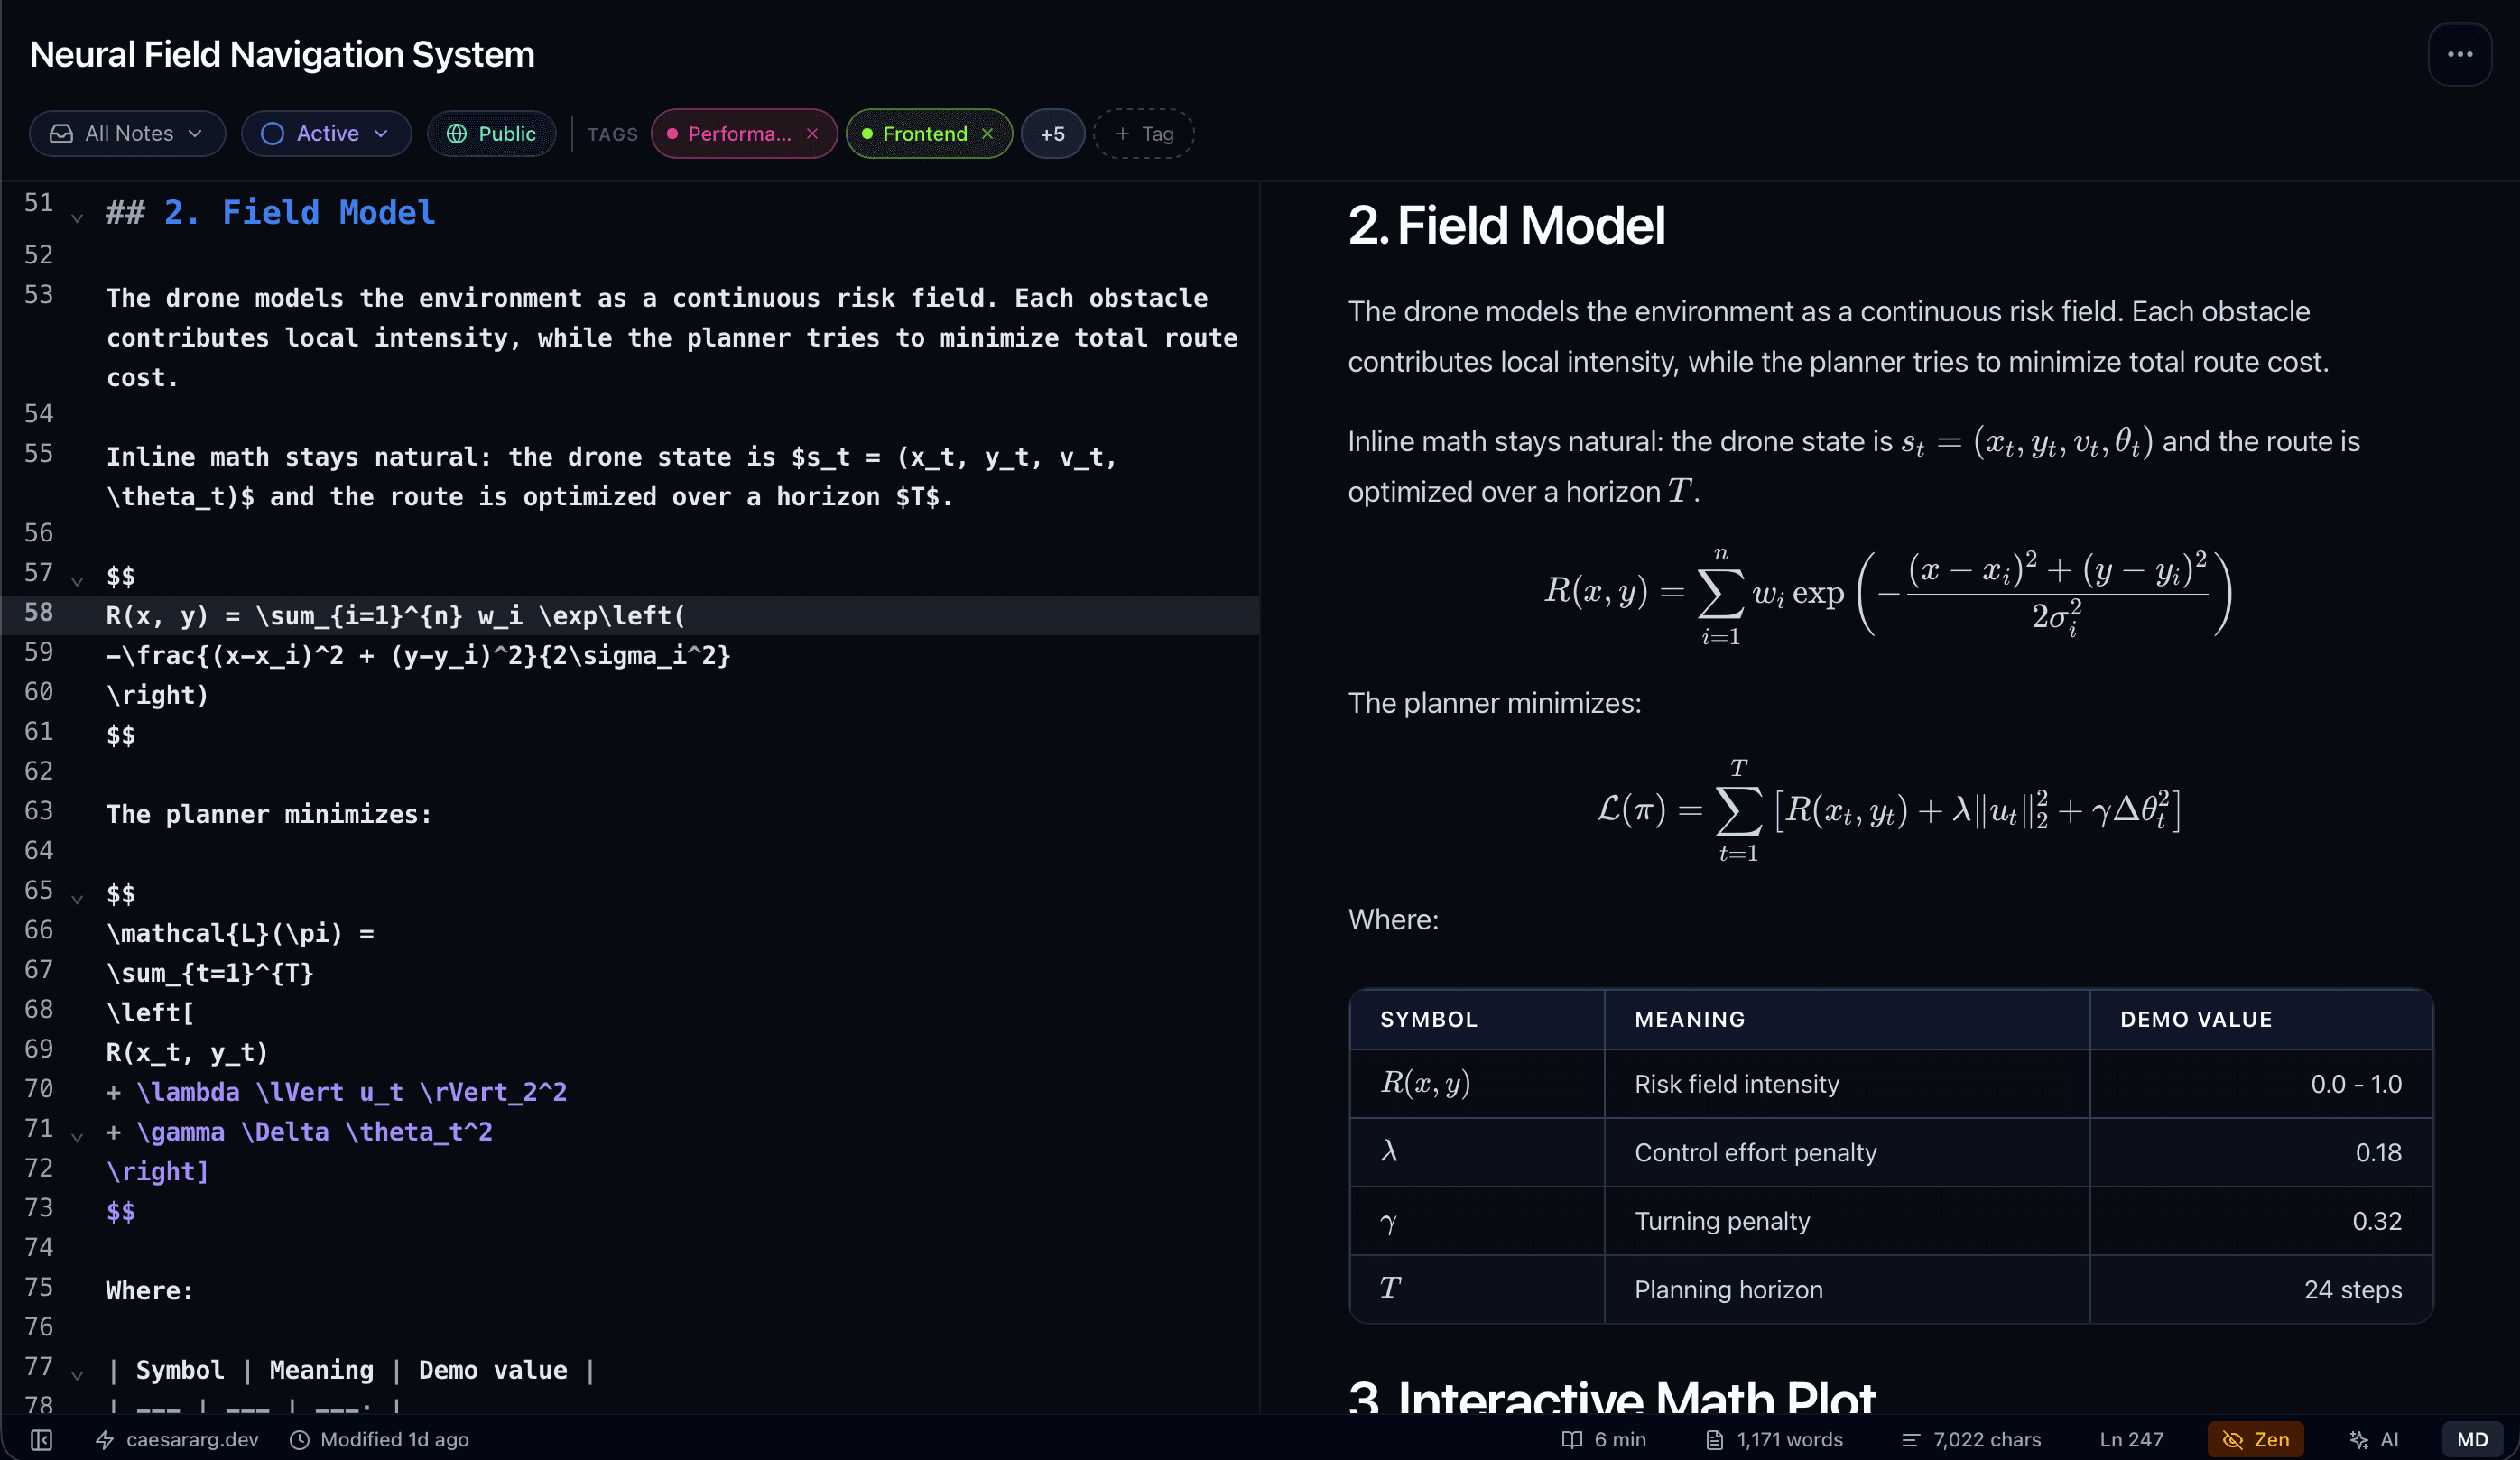Toggle Zen mode
The image size is (2520, 1460).
click(2255, 1439)
